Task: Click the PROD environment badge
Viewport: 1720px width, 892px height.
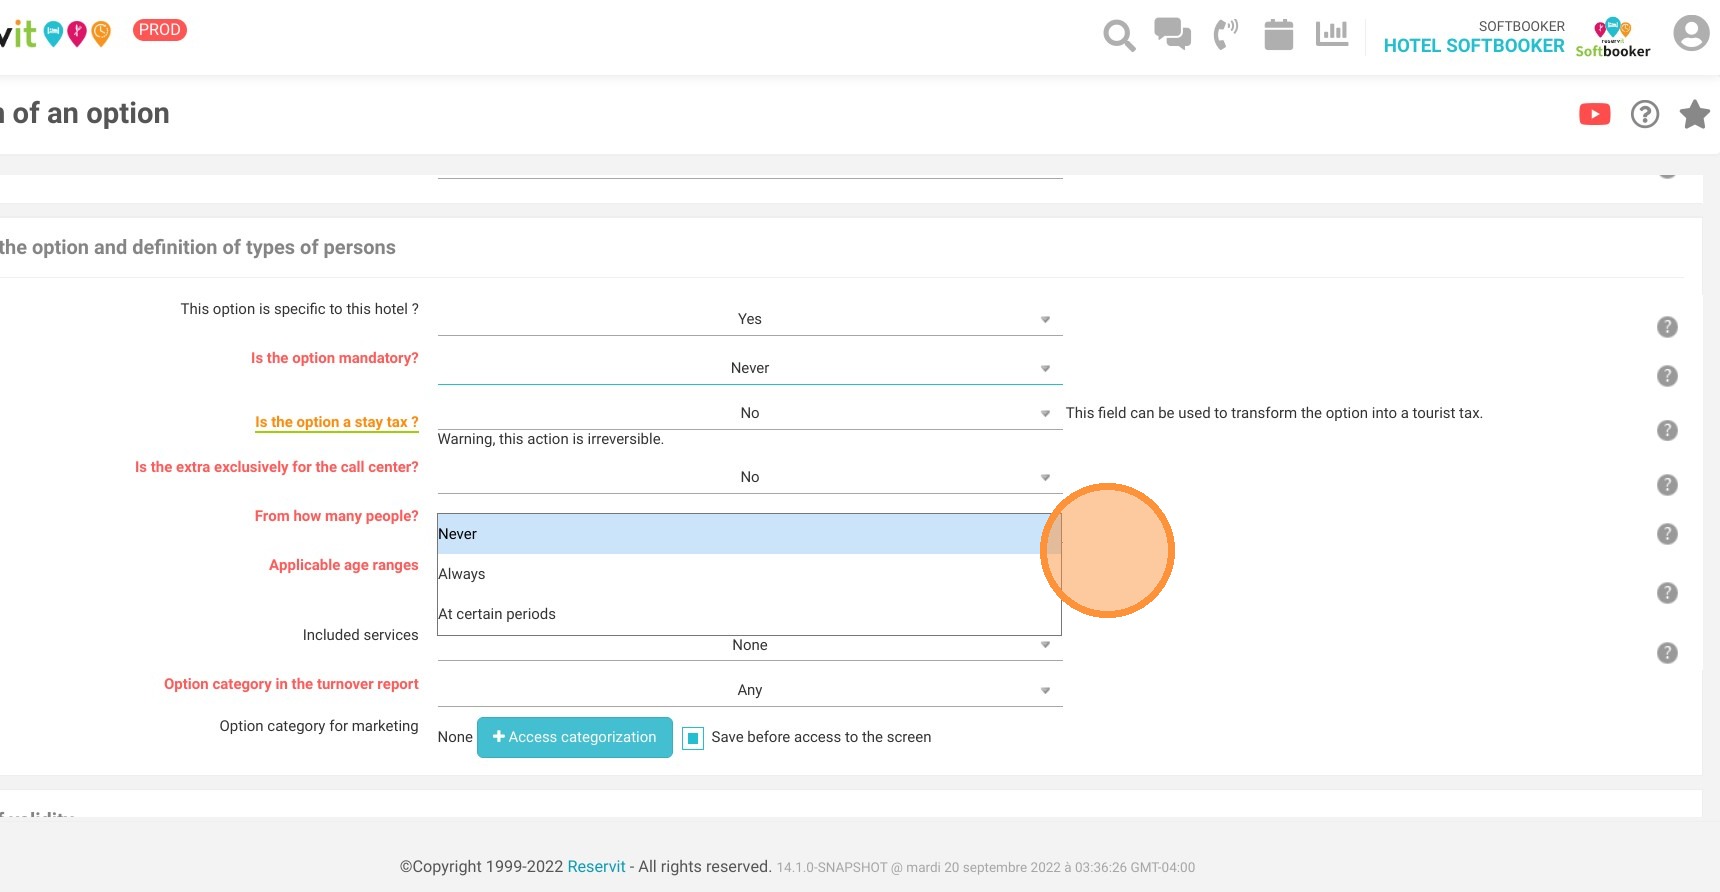Action: click(x=160, y=30)
